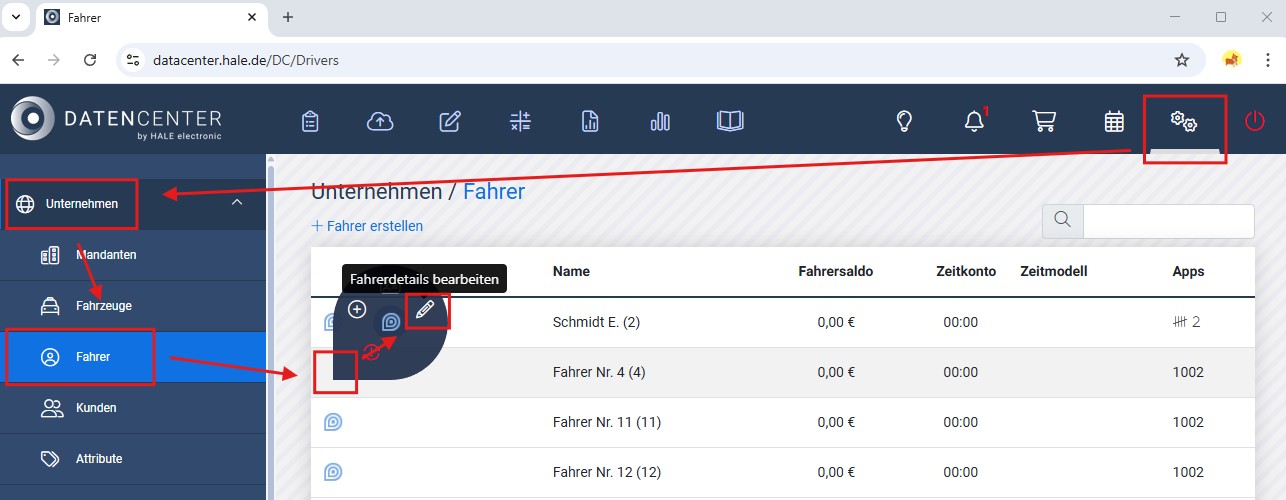The image size is (1286, 500).
Task: Open Mandanten in sidebar
Action: [132, 255]
